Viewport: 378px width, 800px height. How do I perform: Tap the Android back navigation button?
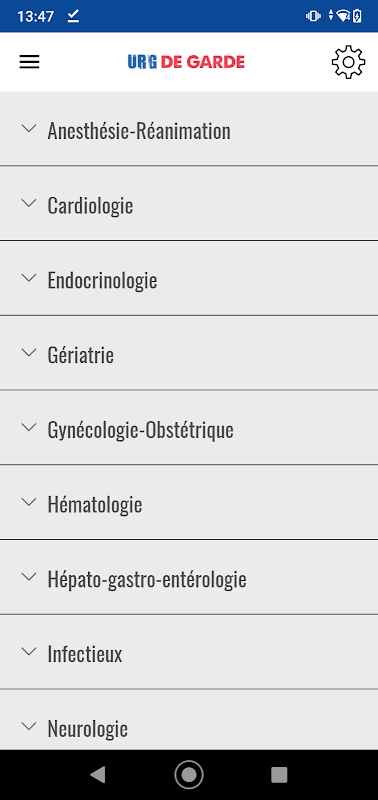coord(97,774)
